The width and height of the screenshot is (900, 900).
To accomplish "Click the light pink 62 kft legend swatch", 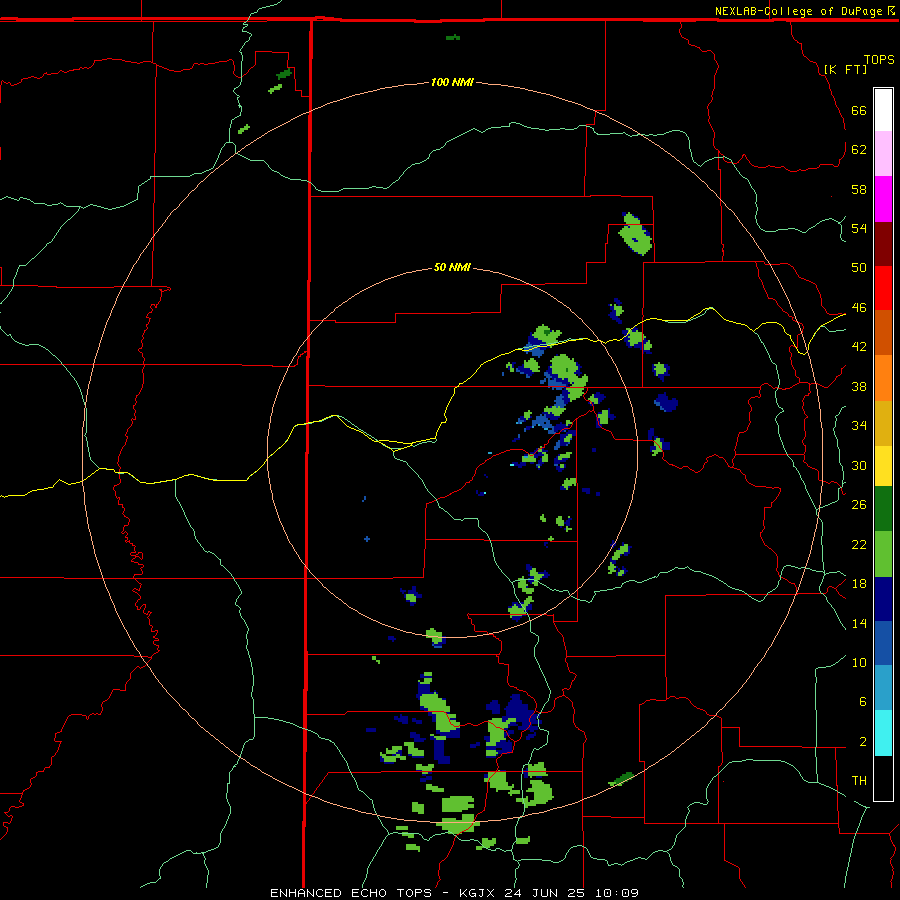I will click(x=883, y=154).
